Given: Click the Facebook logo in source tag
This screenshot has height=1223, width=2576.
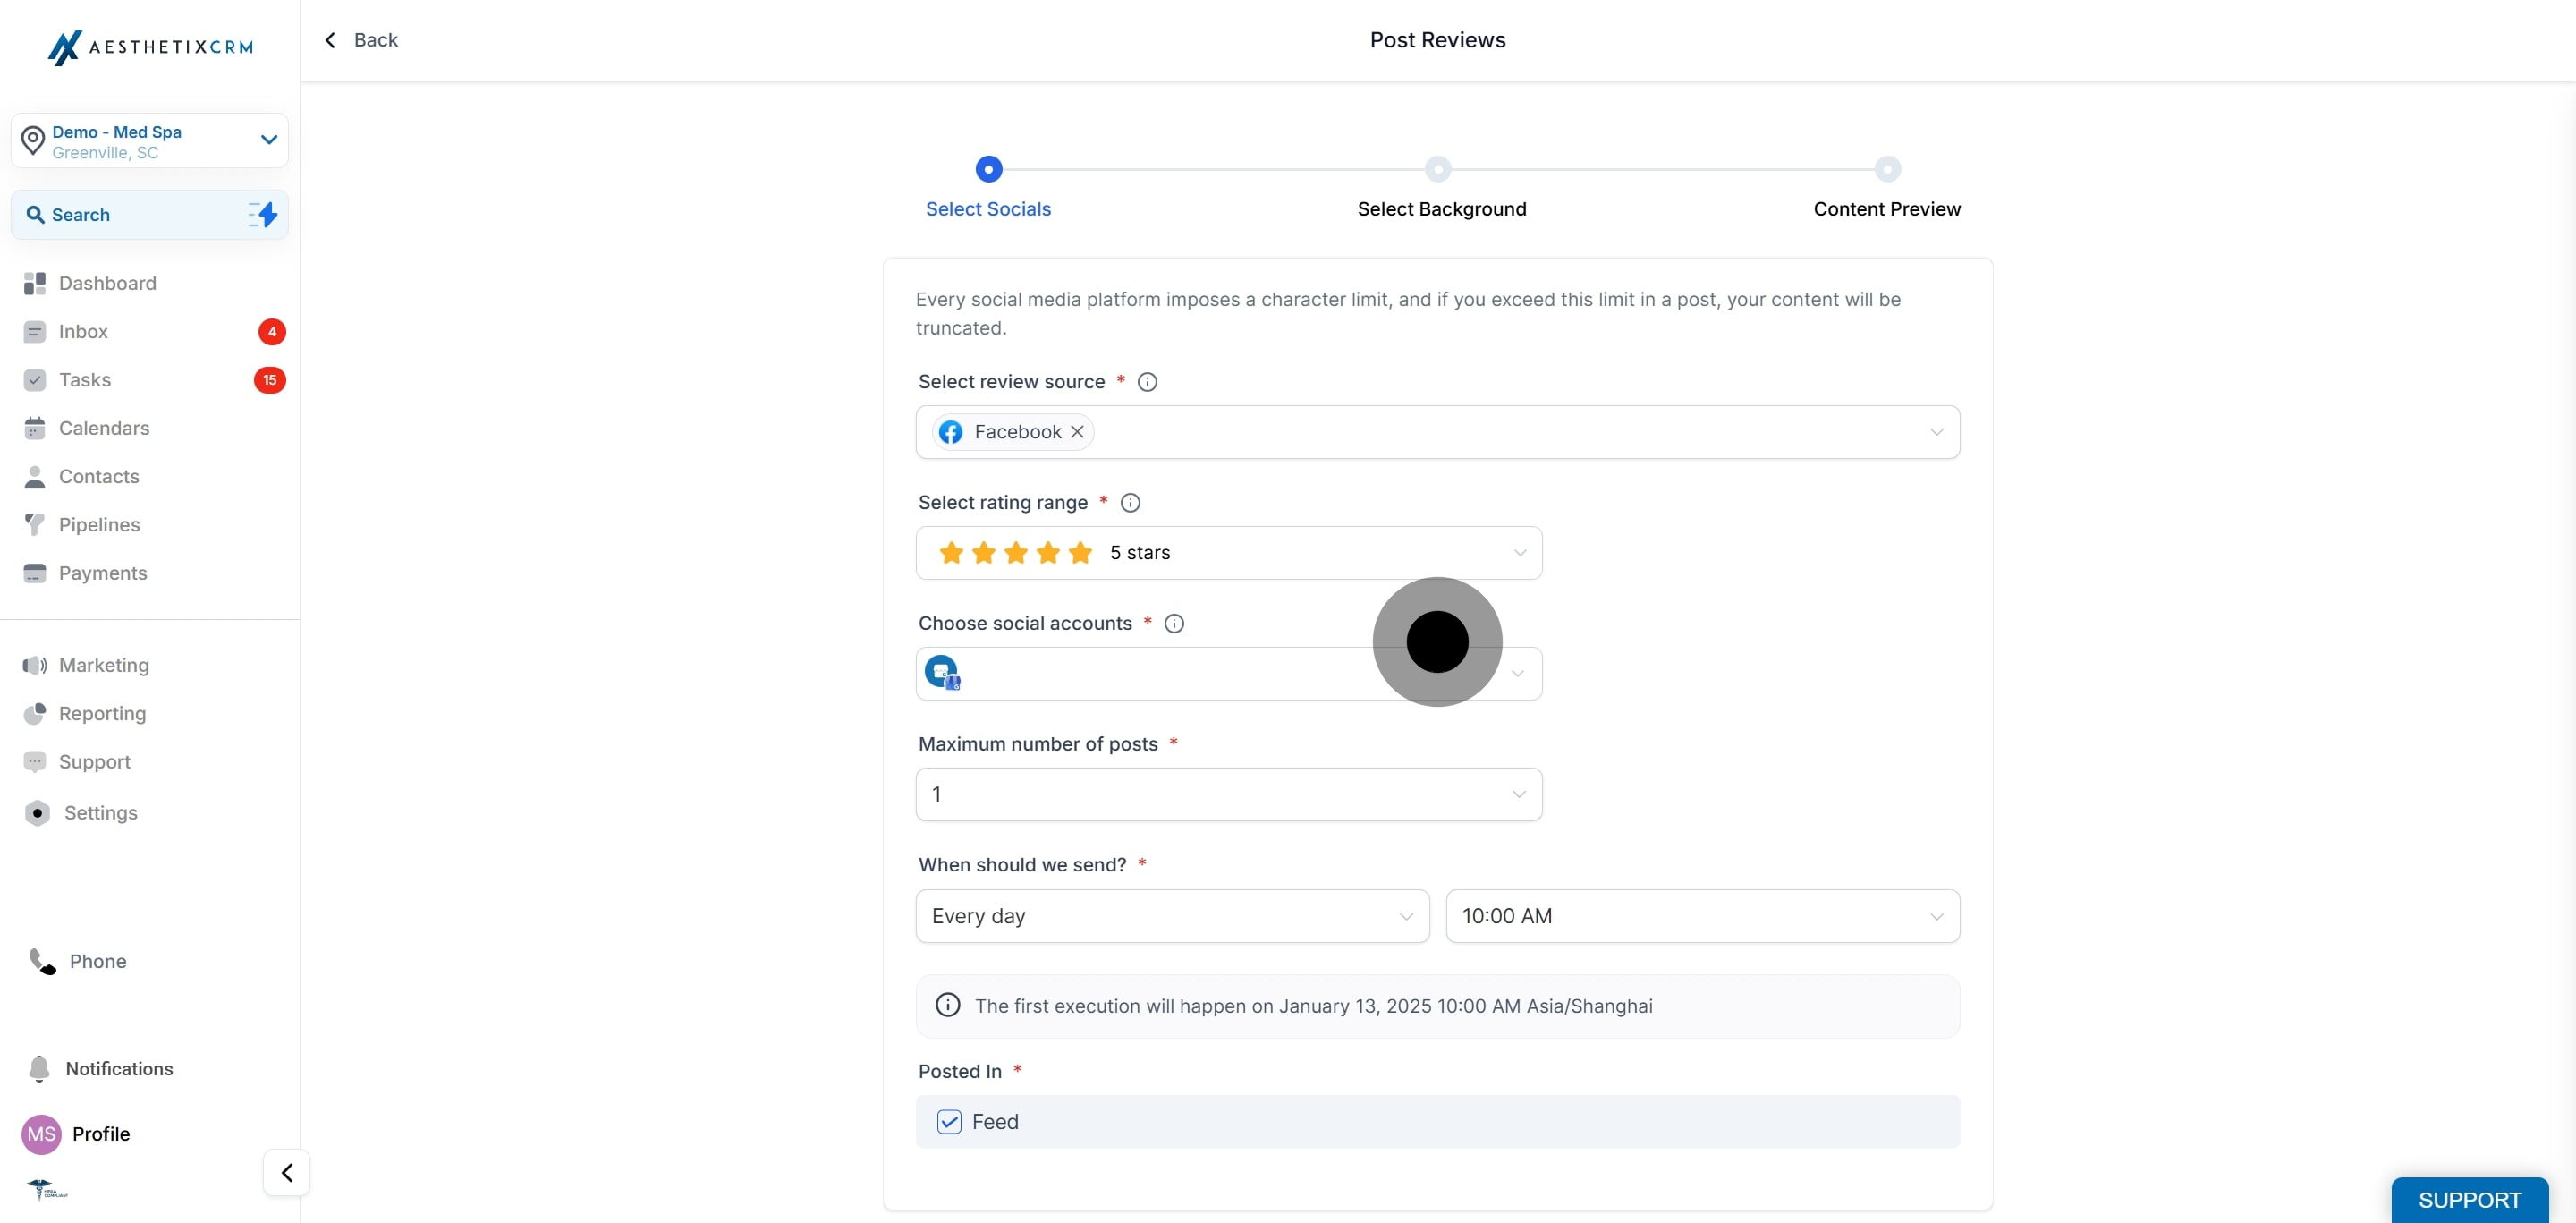Looking at the screenshot, I should coord(950,431).
